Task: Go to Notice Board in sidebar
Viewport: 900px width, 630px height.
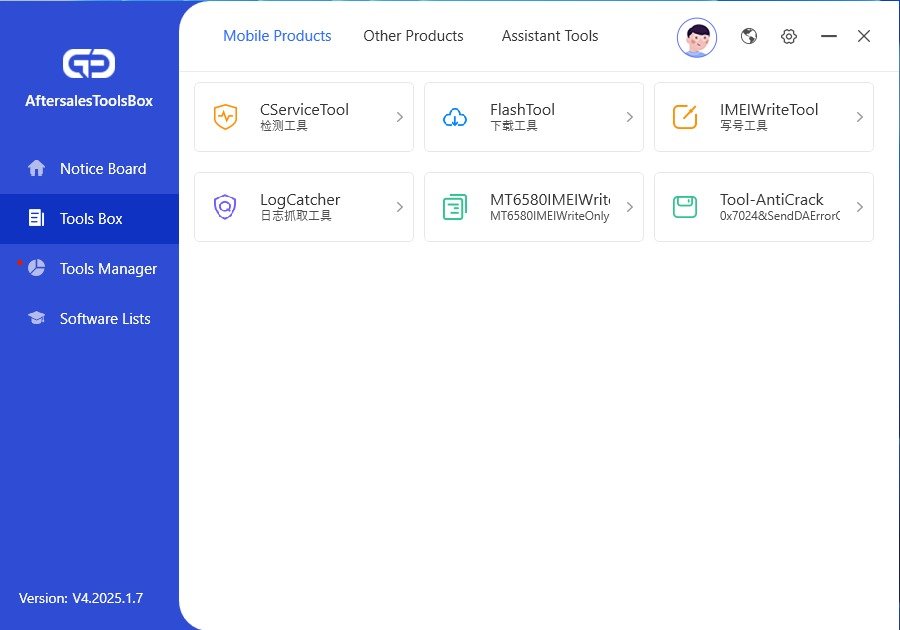Action: [x=102, y=168]
